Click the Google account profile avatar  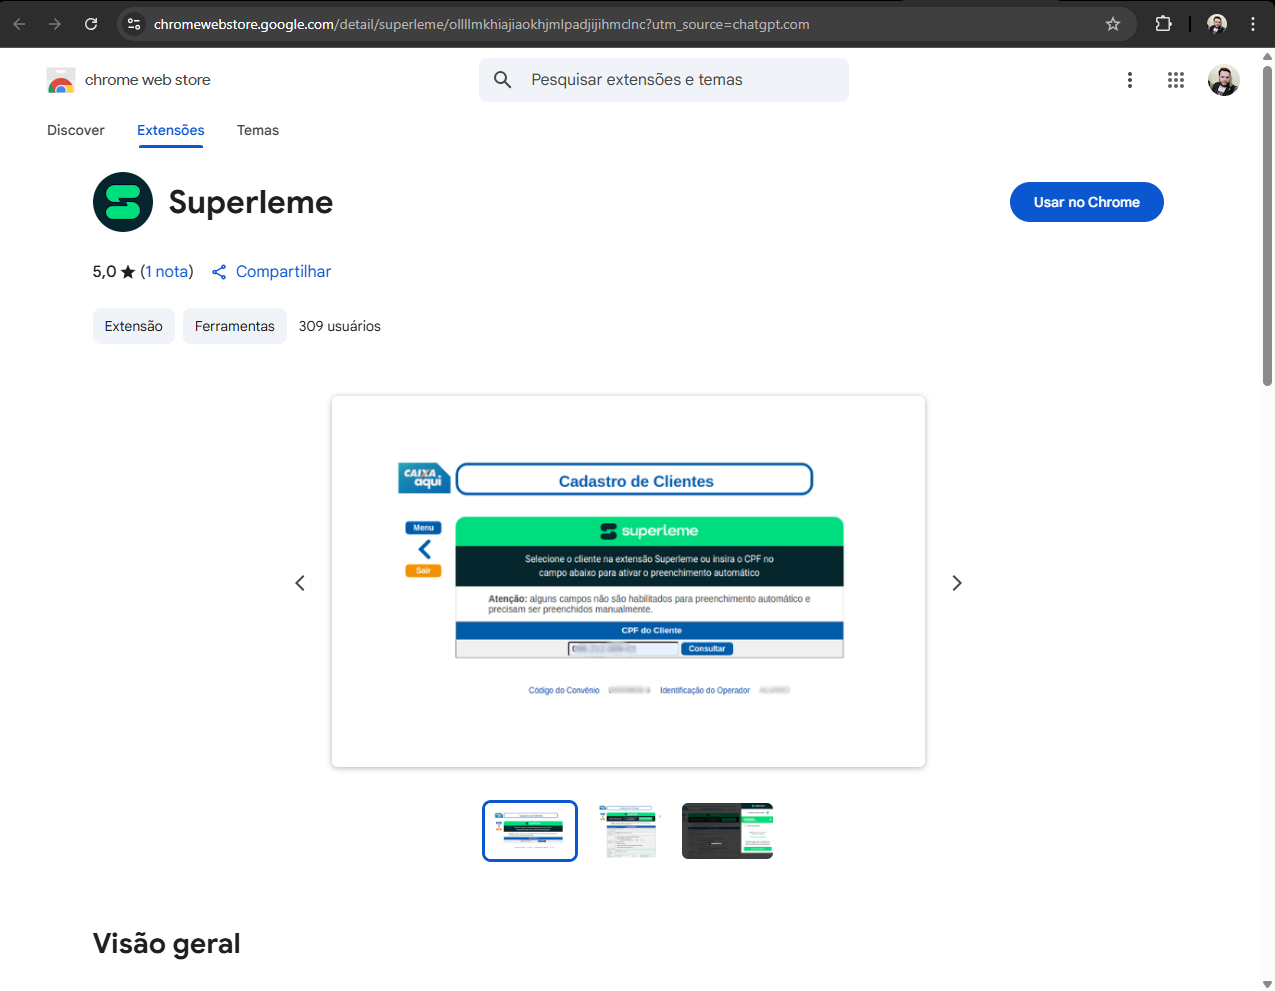[x=1223, y=80]
